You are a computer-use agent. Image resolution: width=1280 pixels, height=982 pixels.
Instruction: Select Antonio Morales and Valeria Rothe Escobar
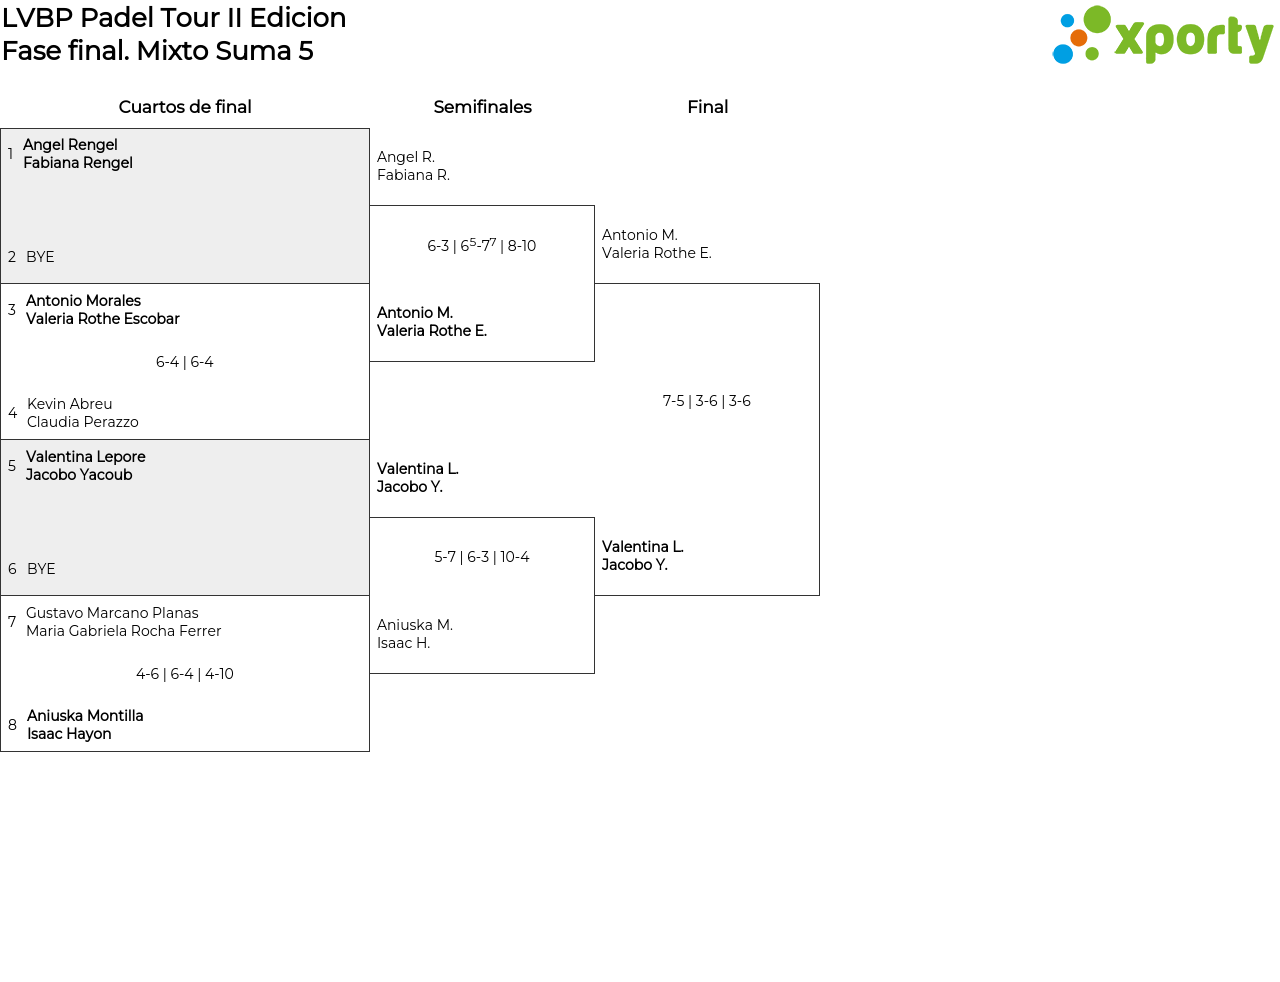(102, 310)
